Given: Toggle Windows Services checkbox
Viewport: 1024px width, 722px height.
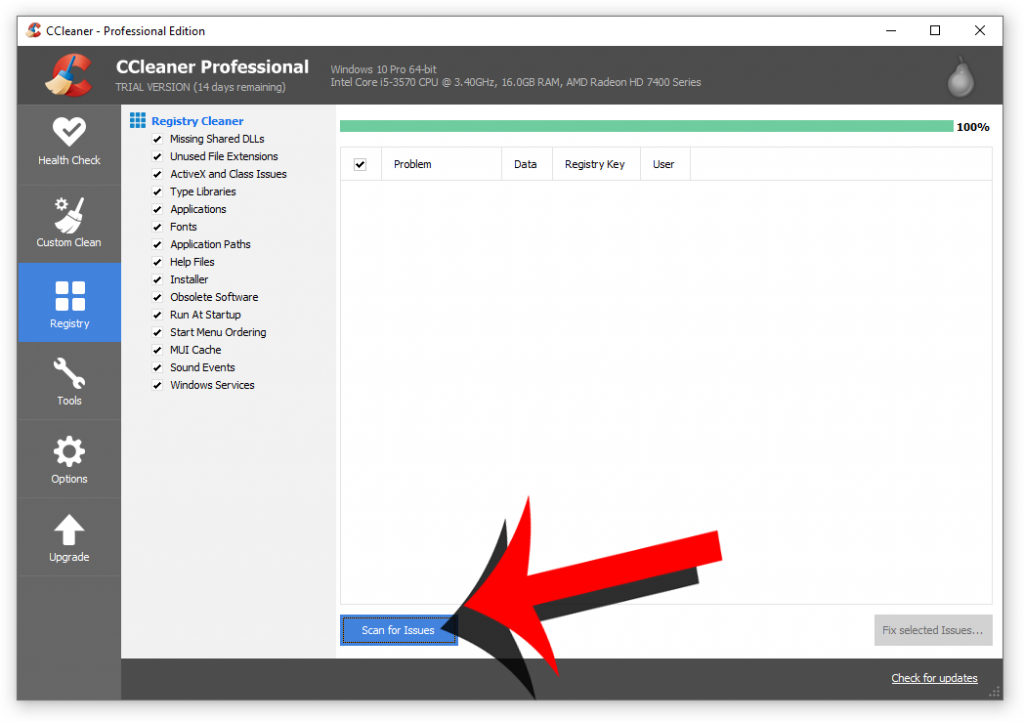Looking at the screenshot, I should coord(157,386).
